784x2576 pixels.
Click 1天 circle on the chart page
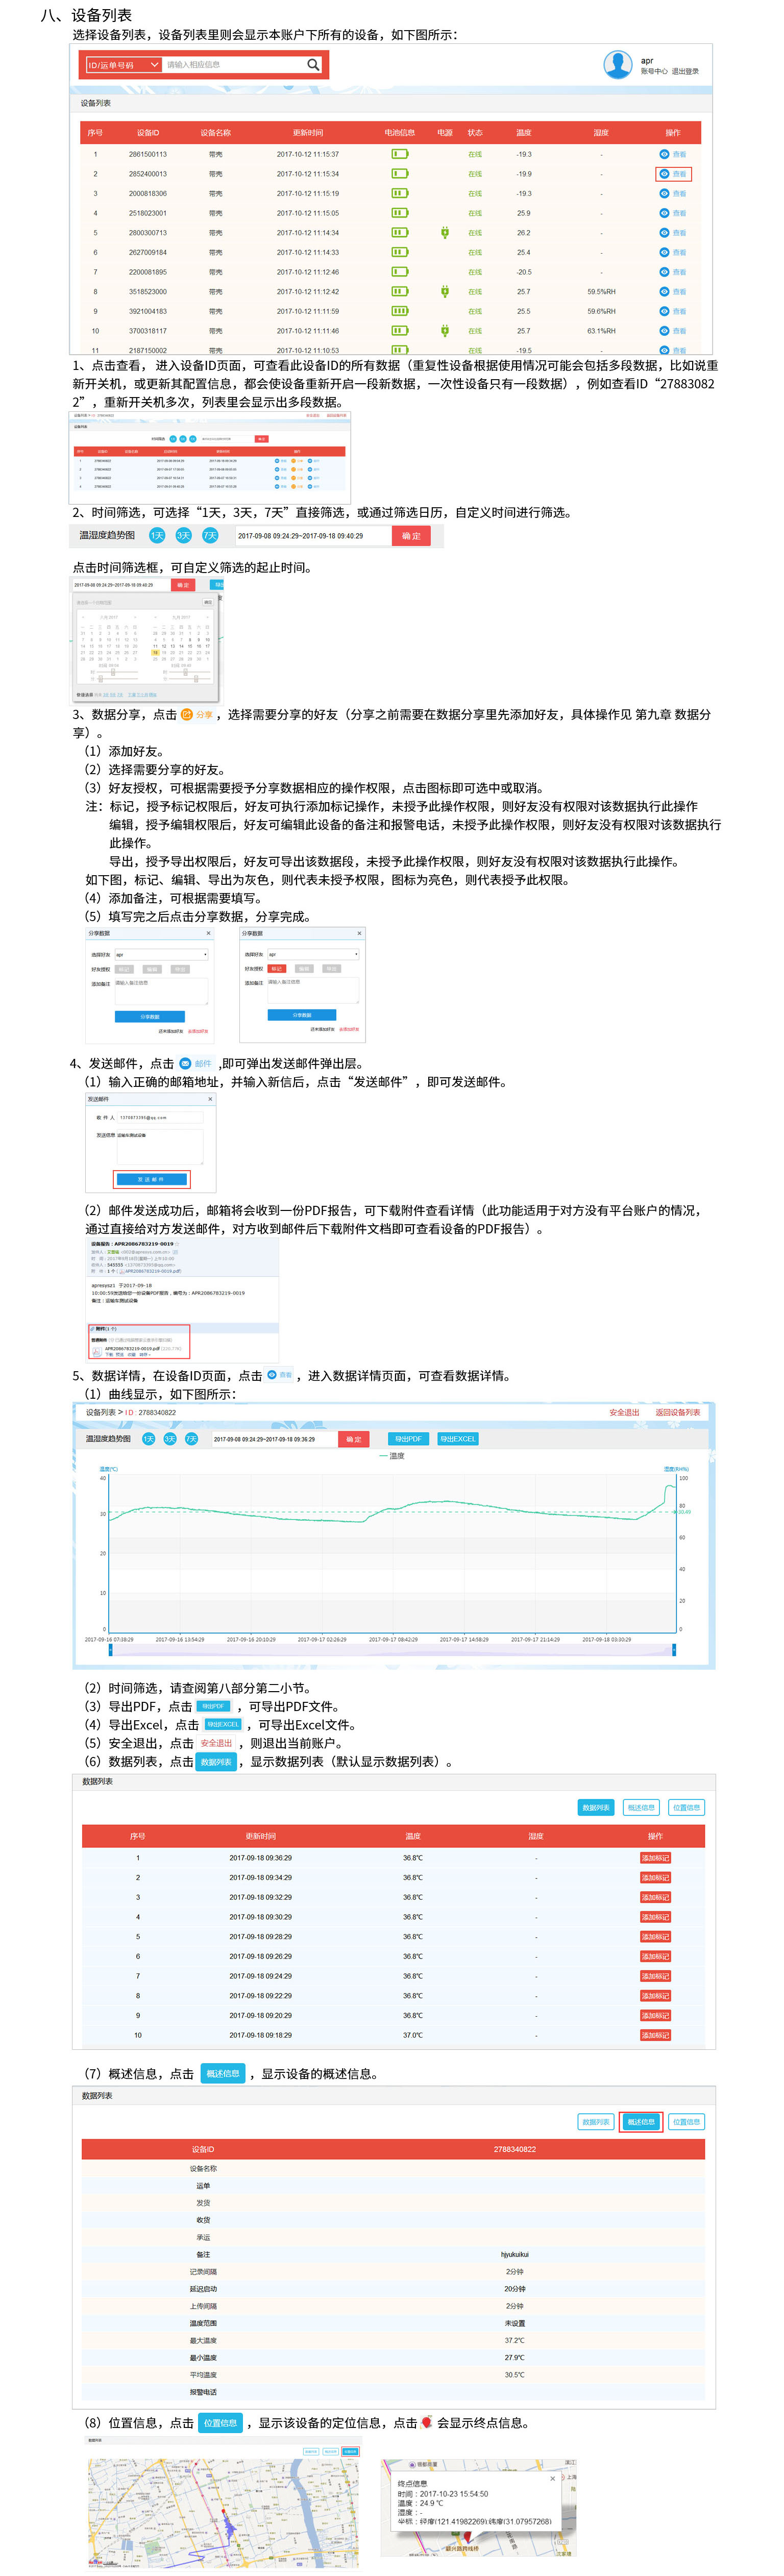point(149,1439)
